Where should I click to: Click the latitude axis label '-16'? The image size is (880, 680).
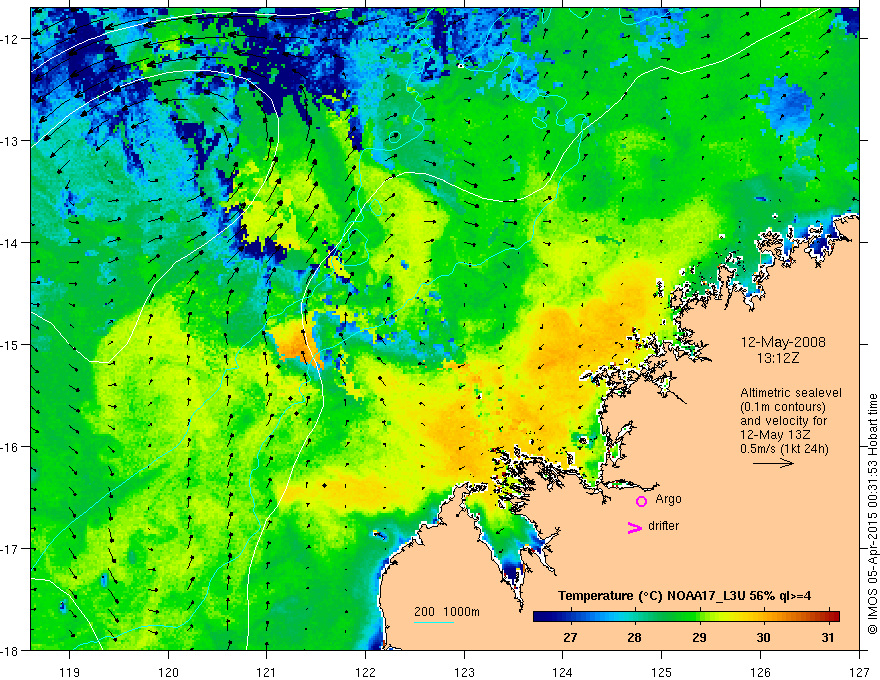(x=11, y=447)
